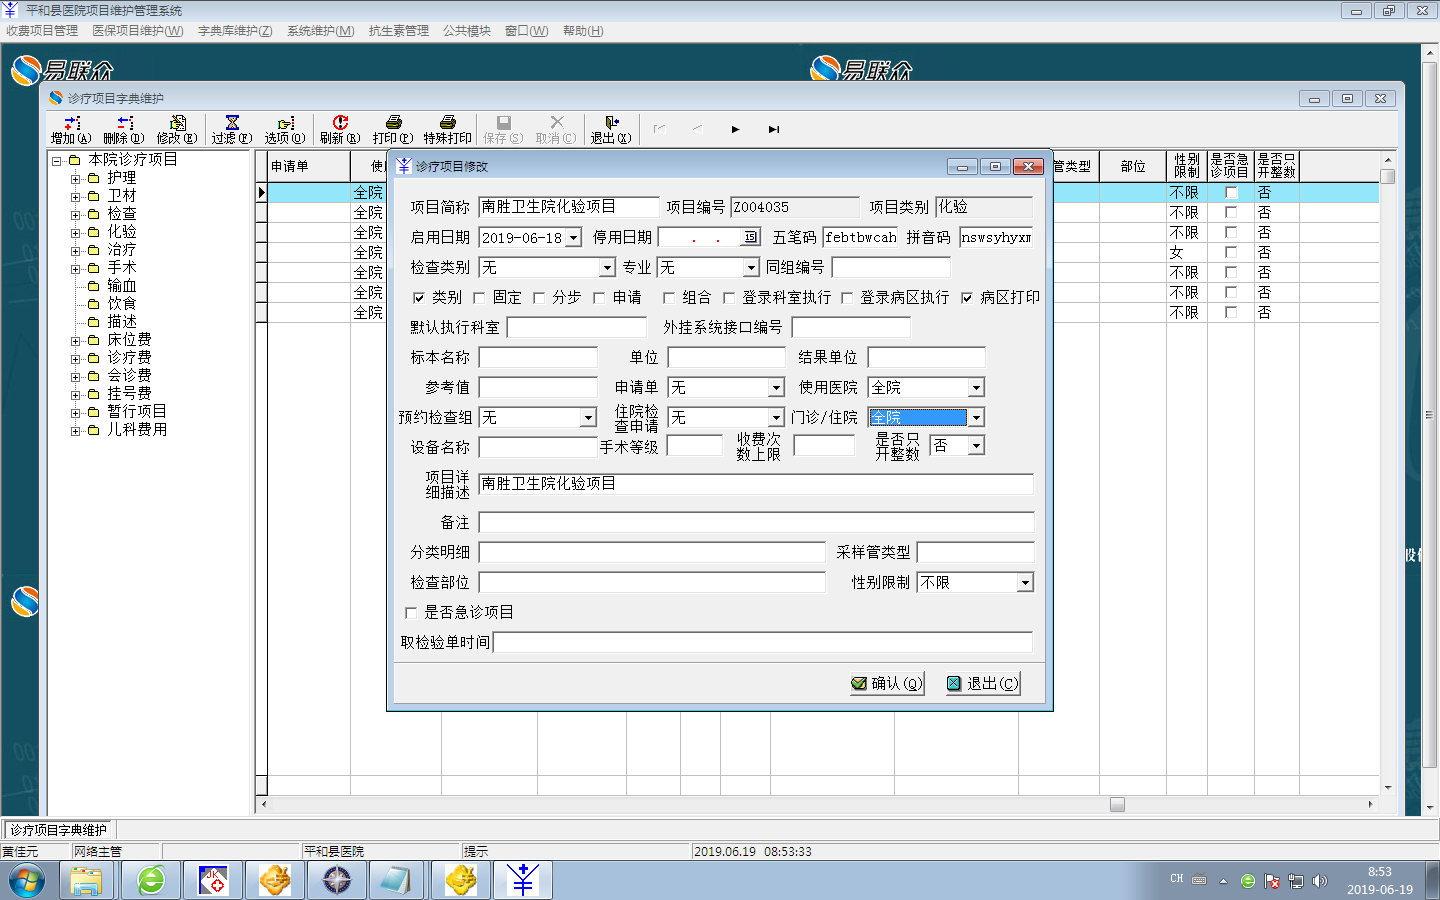The height and width of the screenshot is (900, 1440).
Task: Enable 登录科室执行 checkbox
Action: tap(729, 297)
